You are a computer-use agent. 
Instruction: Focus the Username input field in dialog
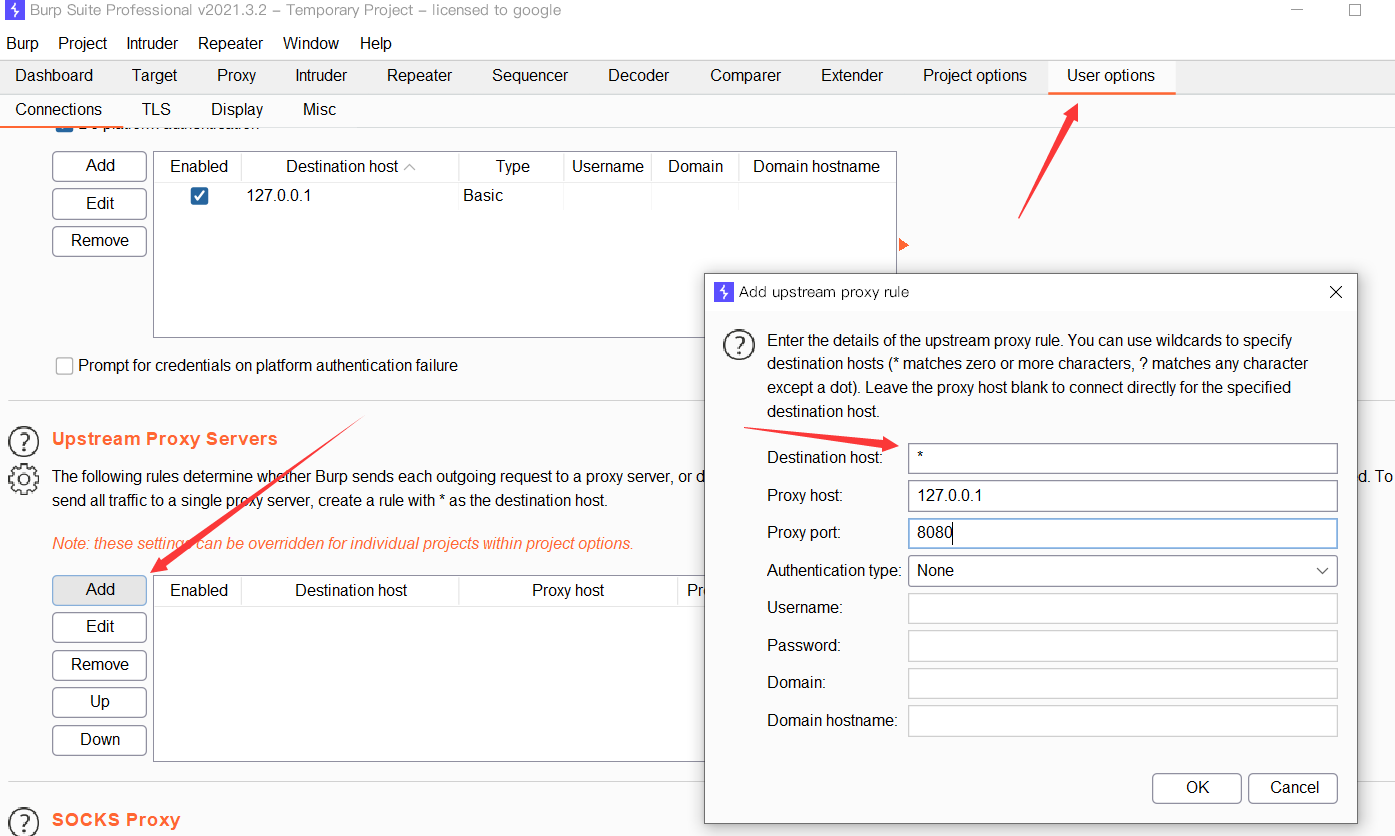pos(1122,608)
